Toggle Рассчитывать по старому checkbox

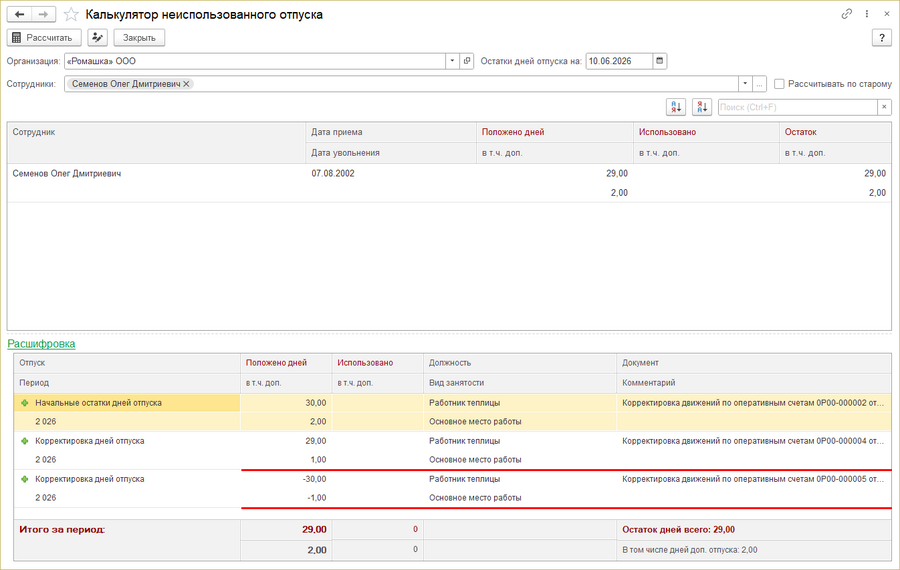click(779, 84)
